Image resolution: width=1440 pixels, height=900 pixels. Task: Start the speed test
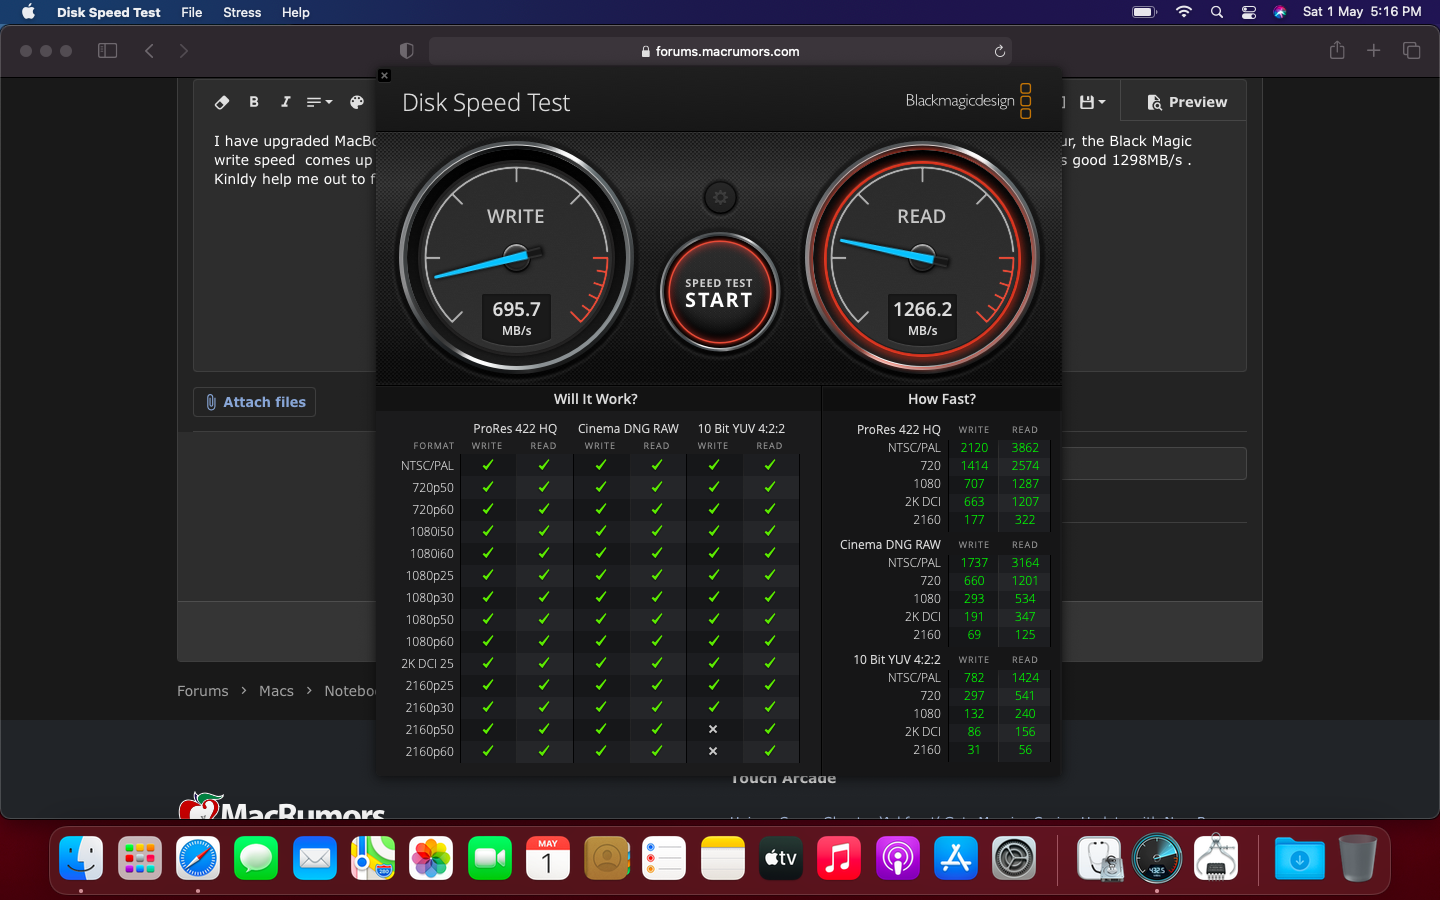(x=719, y=293)
